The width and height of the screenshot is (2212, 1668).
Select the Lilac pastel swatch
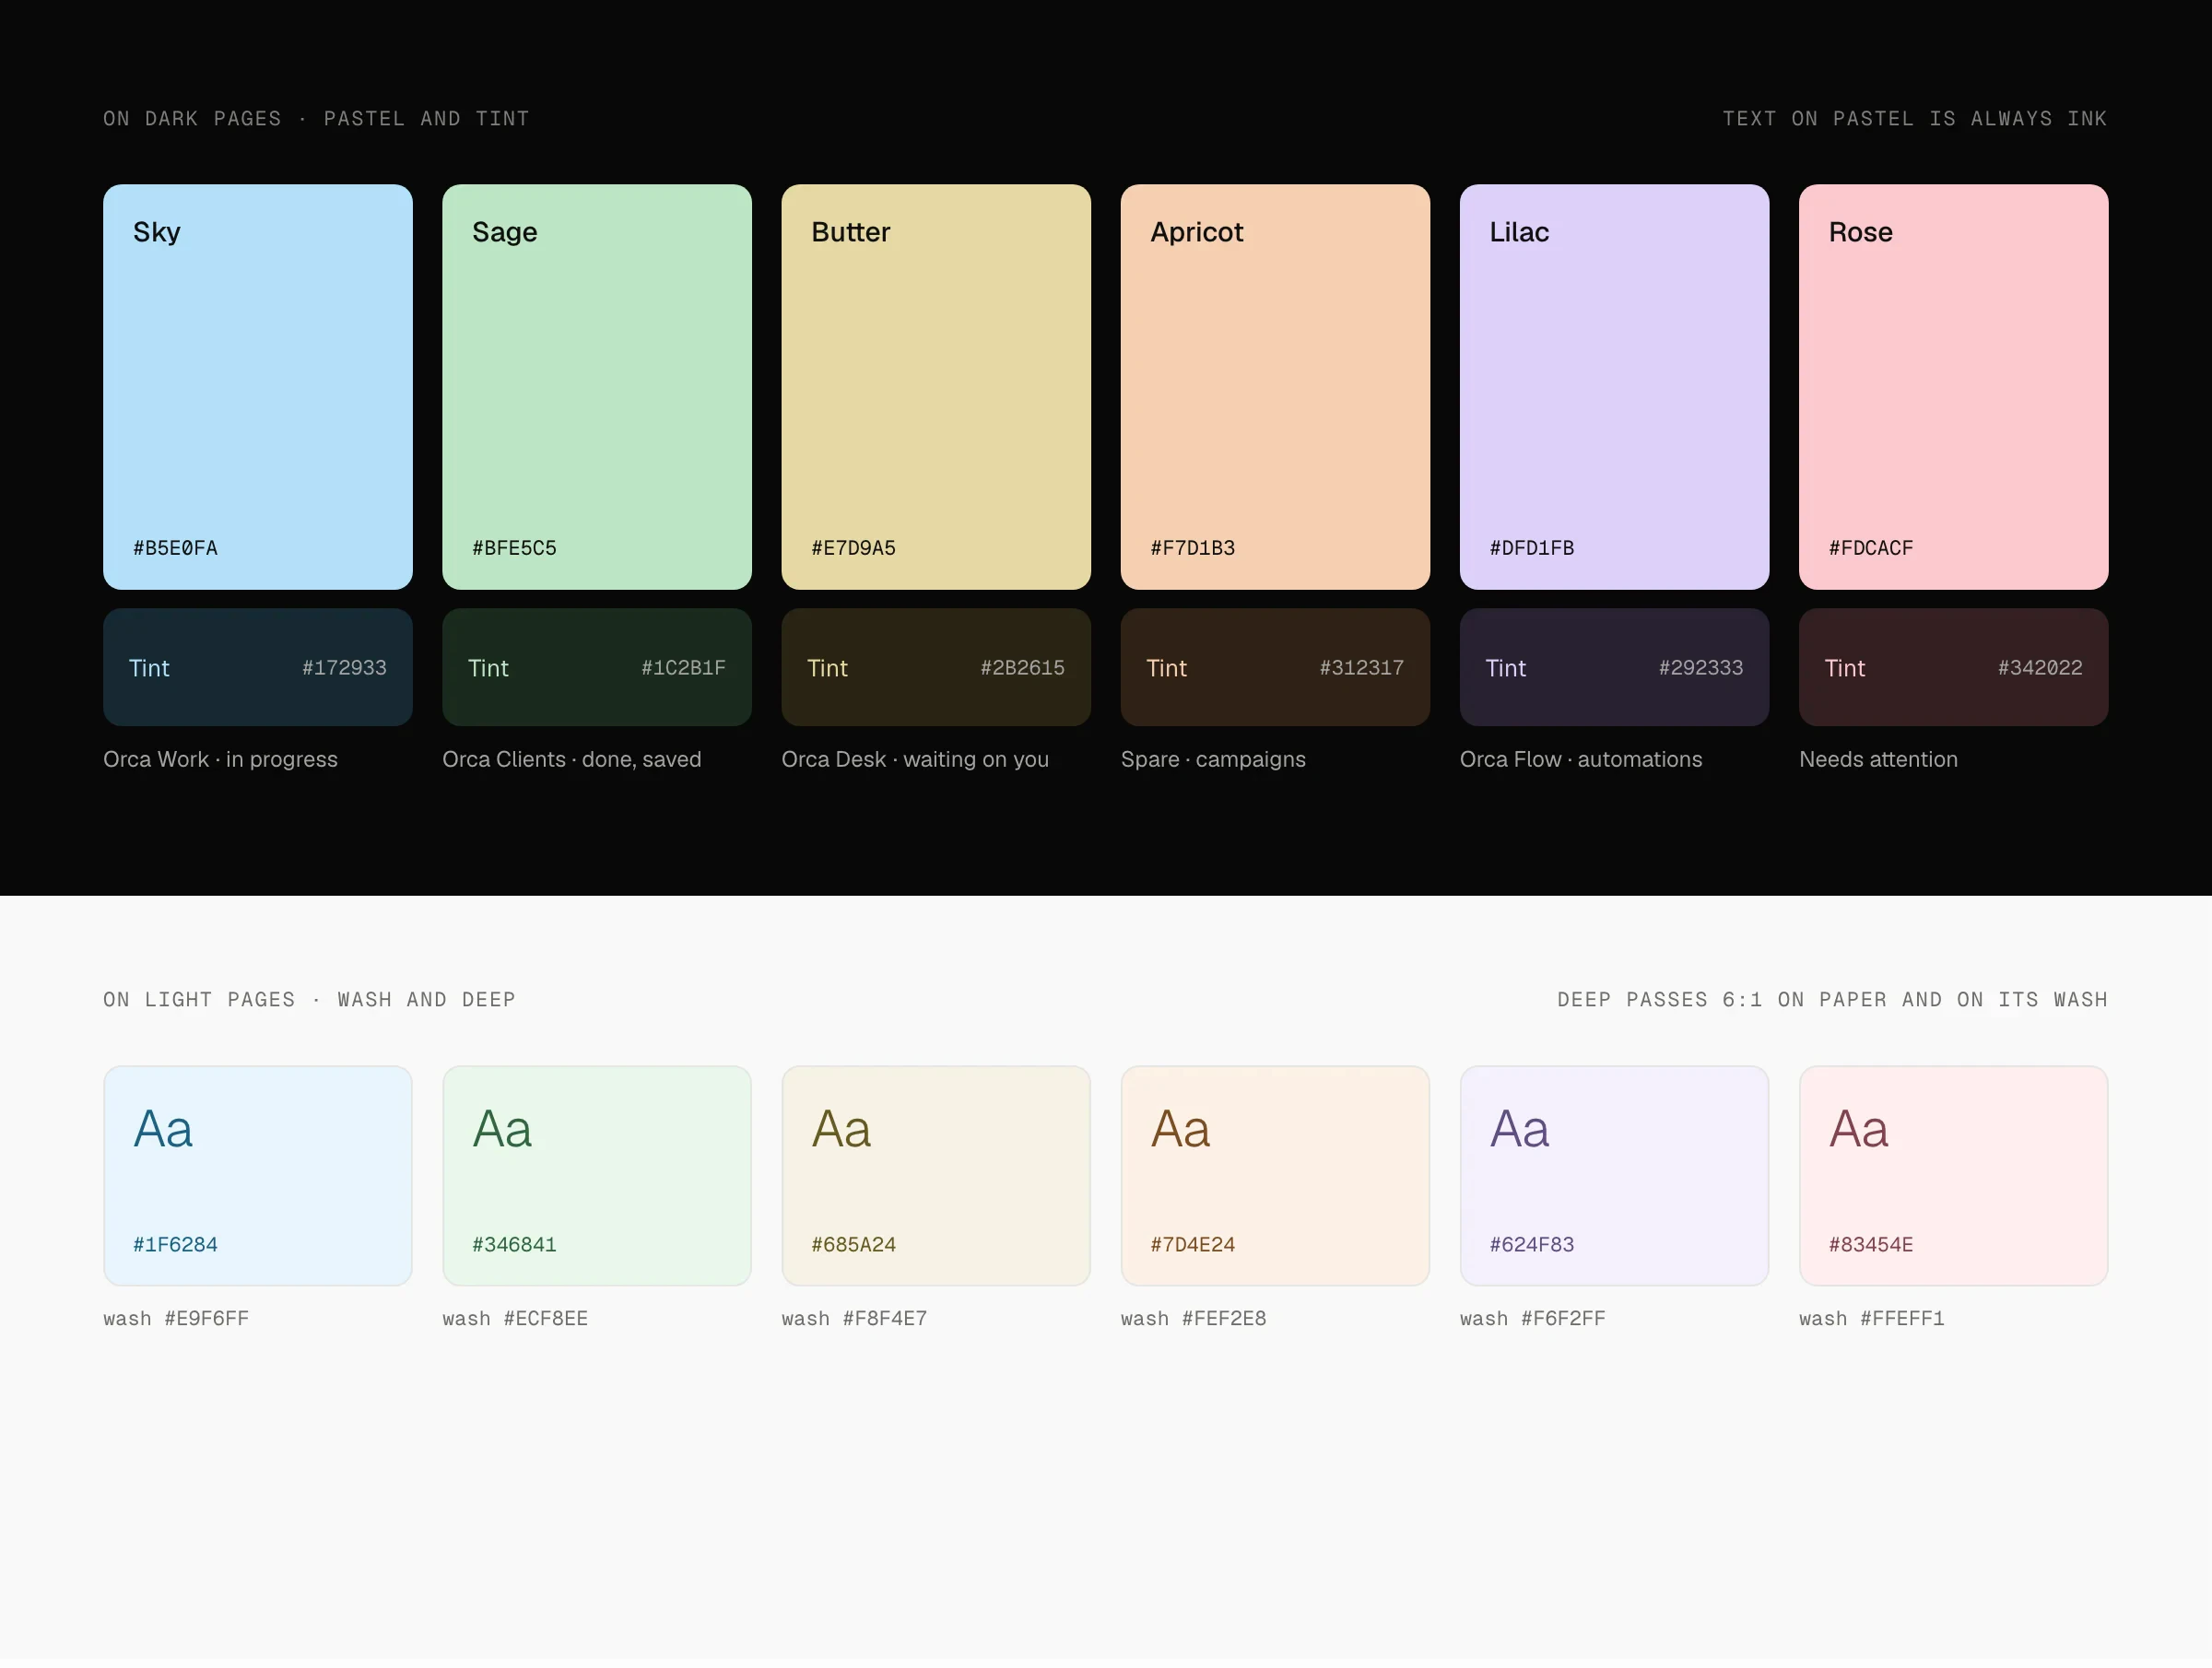(x=1614, y=387)
